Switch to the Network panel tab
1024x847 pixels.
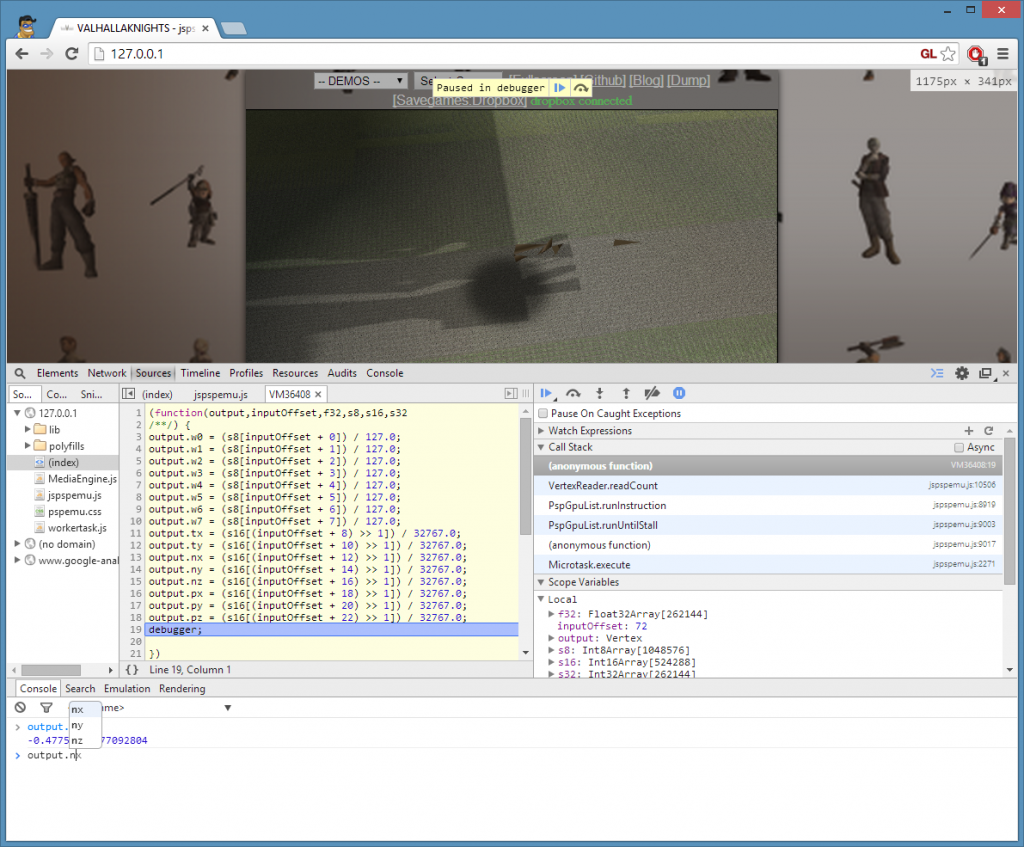pos(107,373)
